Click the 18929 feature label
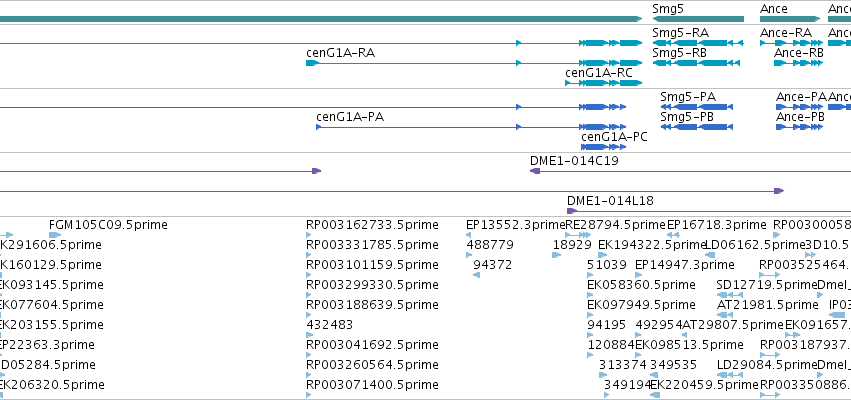The image size is (851, 400). tap(572, 245)
